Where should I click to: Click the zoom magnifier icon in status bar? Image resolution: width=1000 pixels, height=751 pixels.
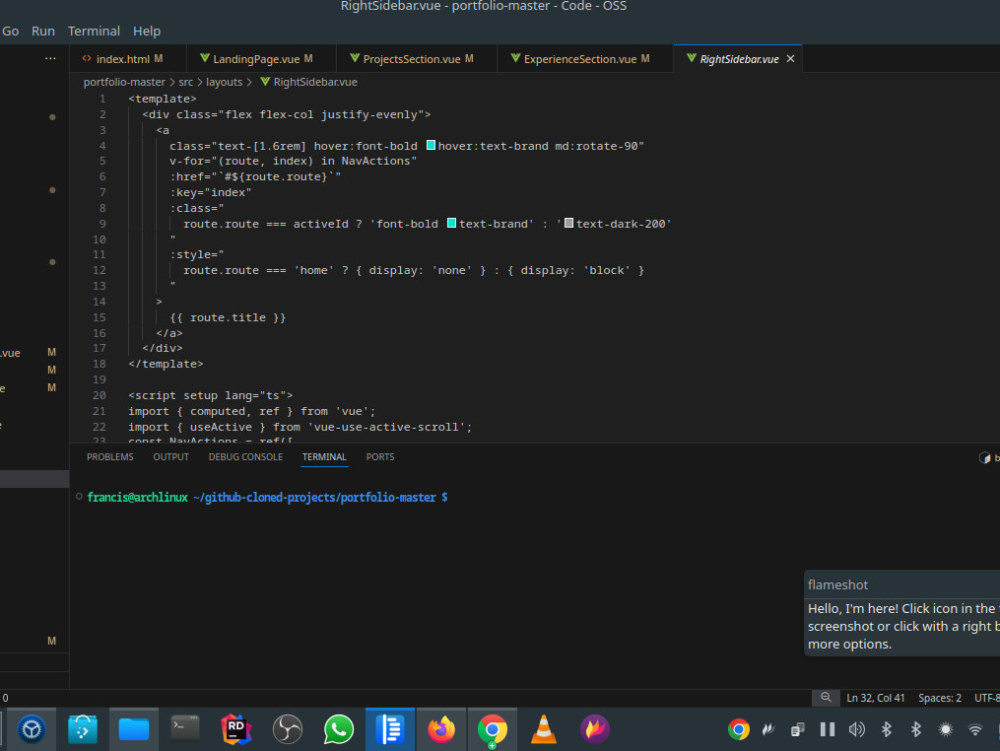point(826,697)
